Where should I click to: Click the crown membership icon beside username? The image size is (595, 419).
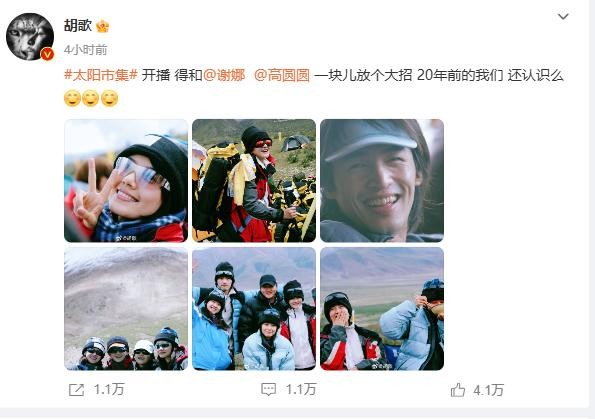pos(102,26)
